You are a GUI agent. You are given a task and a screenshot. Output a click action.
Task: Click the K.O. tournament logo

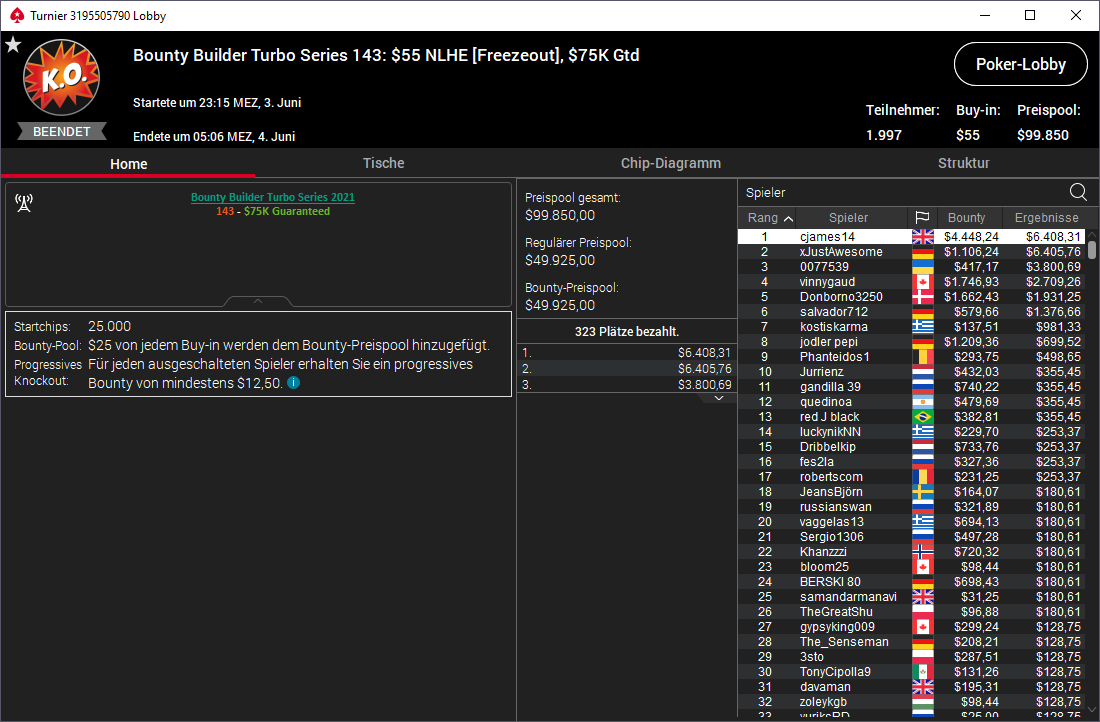tap(62, 77)
